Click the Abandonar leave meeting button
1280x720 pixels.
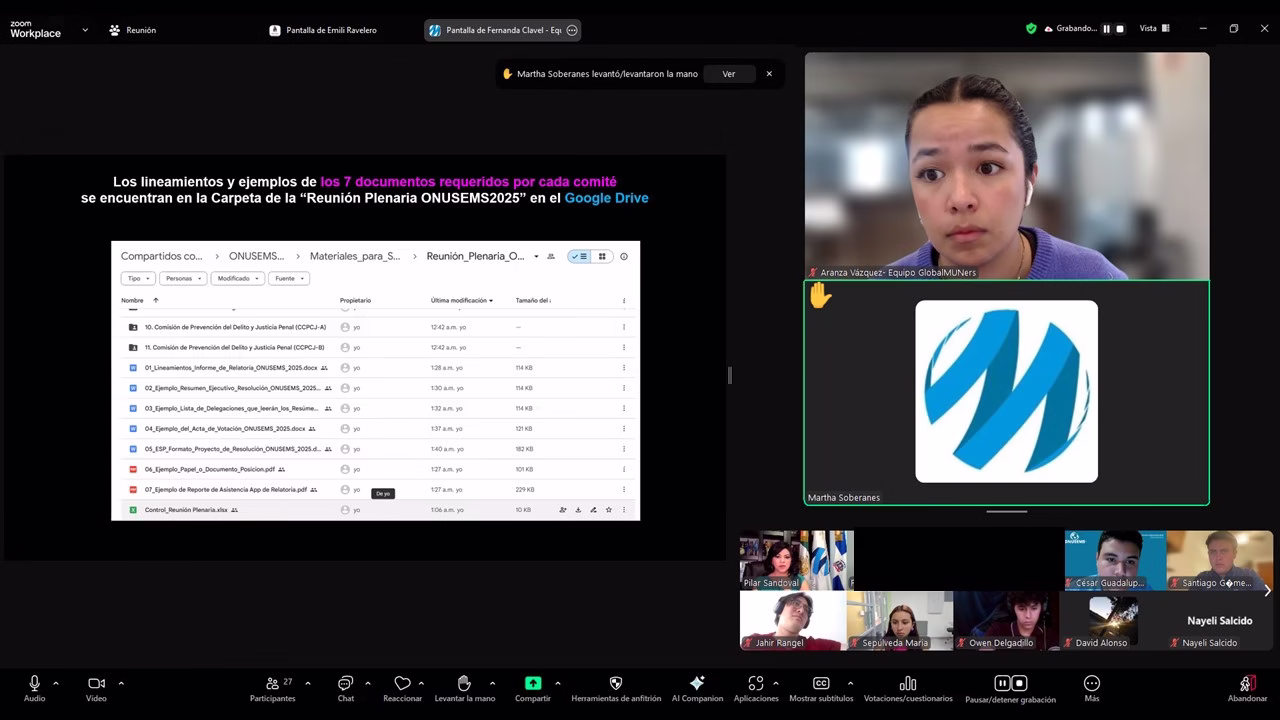pyautogui.click(x=1246, y=686)
